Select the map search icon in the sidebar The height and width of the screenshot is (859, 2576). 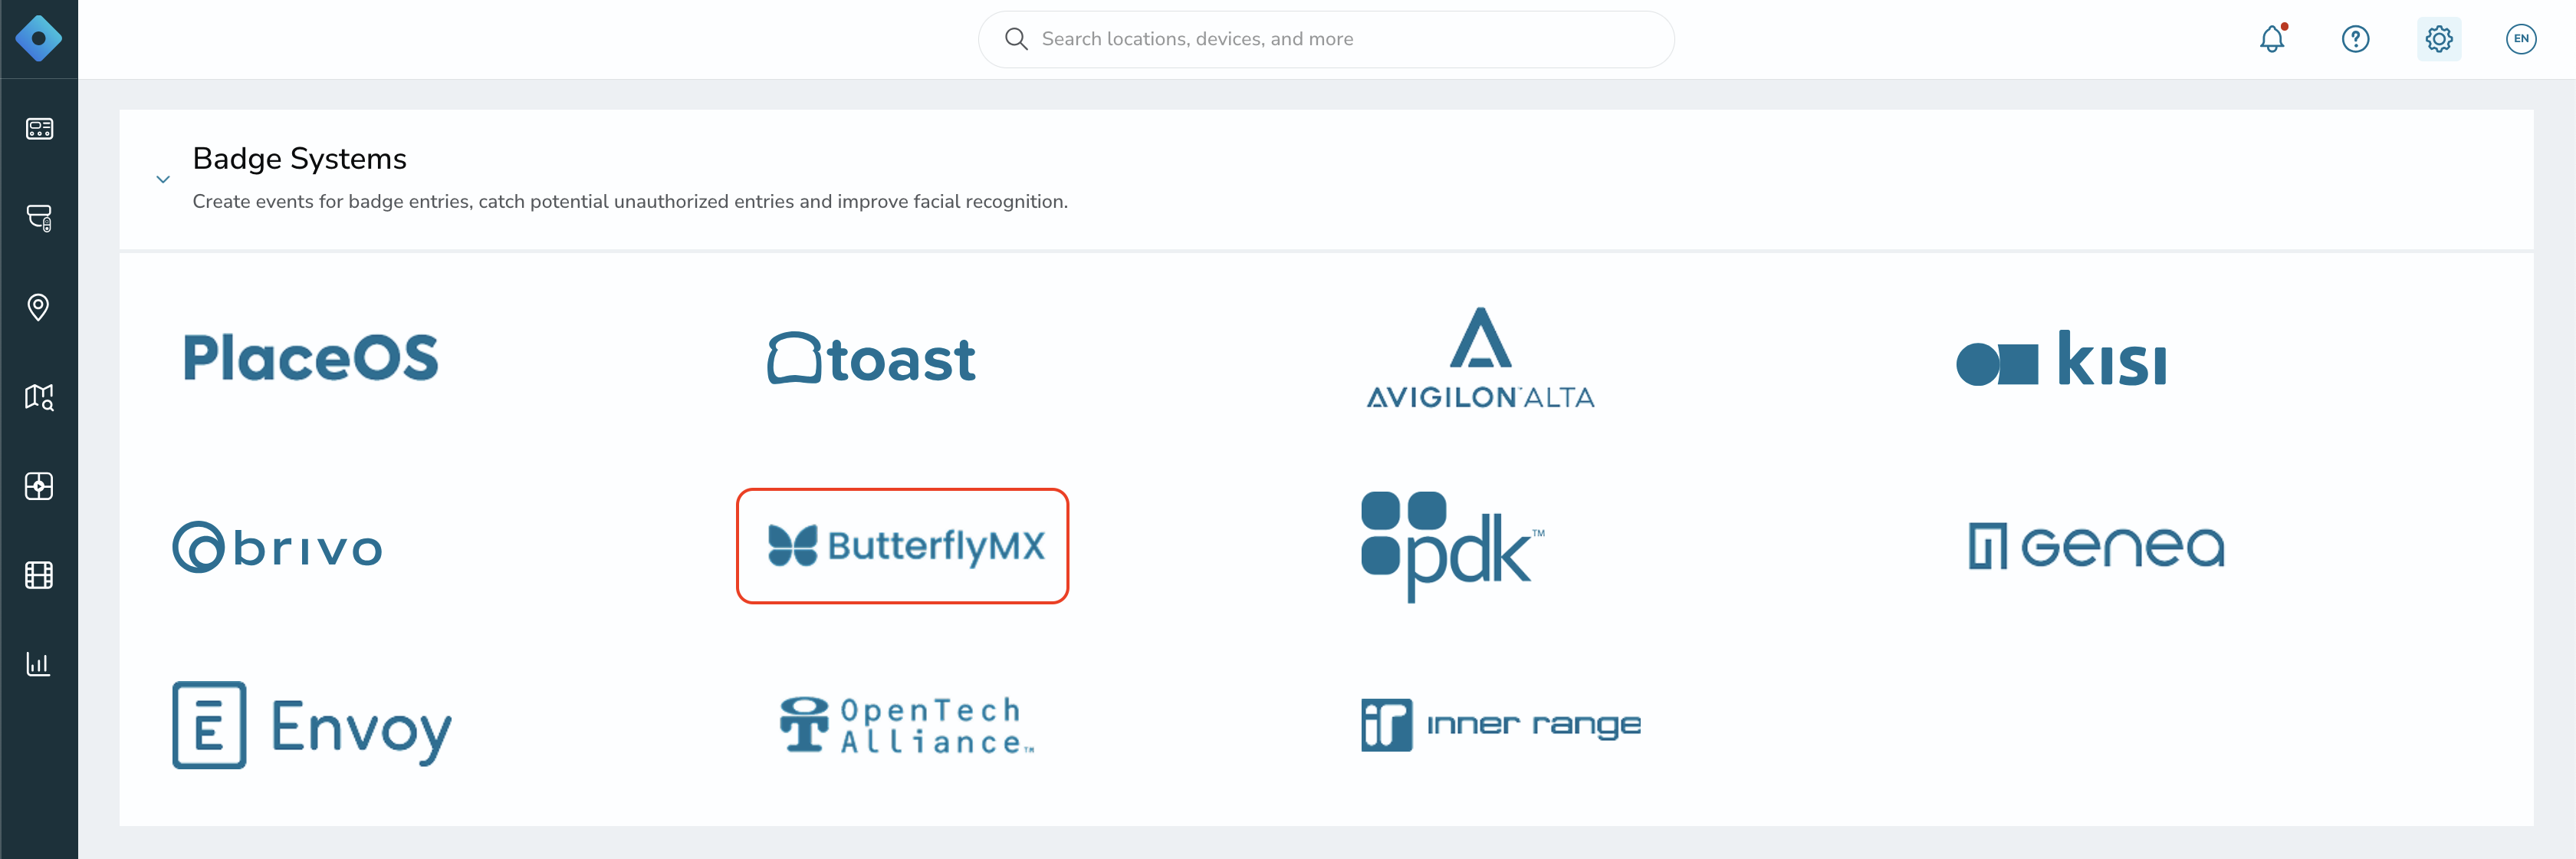39,397
